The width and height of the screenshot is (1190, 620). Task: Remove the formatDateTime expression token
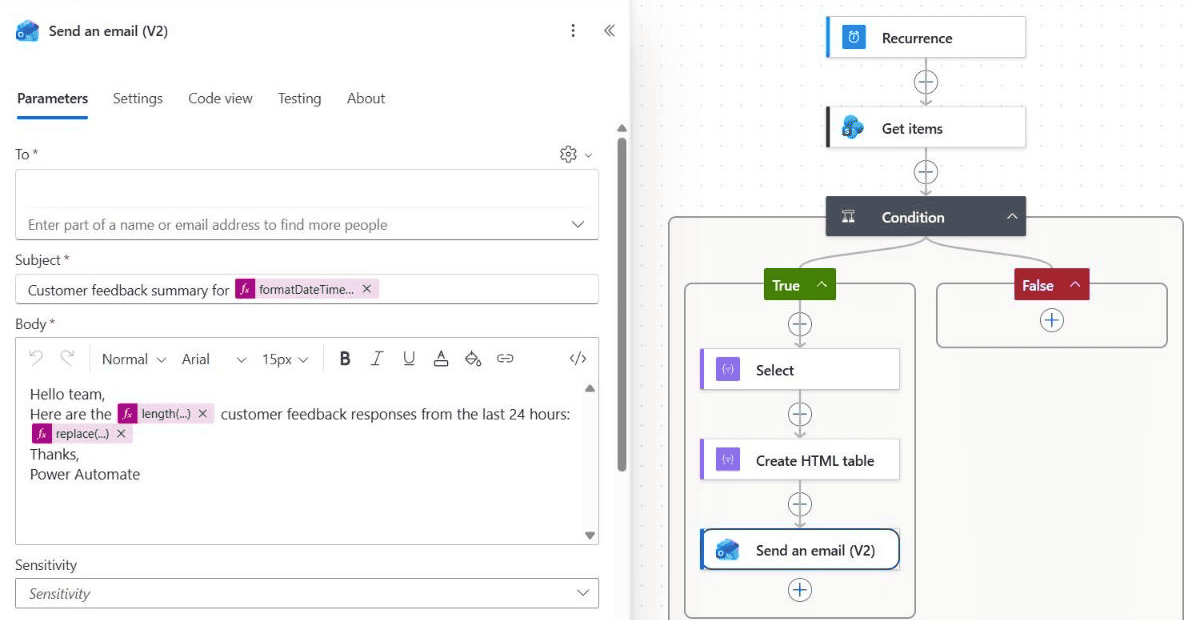coord(367,289)
